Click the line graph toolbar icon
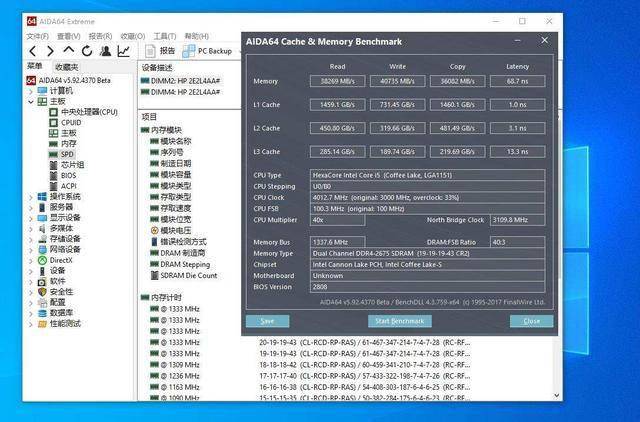640x422 pixels. click(123, 51)
